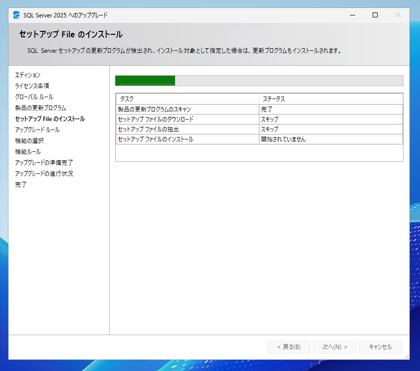Select the セットアップ ファイルのダウンロード task row
This screenshot has width=420, height=371.
[x=259, y=119]
